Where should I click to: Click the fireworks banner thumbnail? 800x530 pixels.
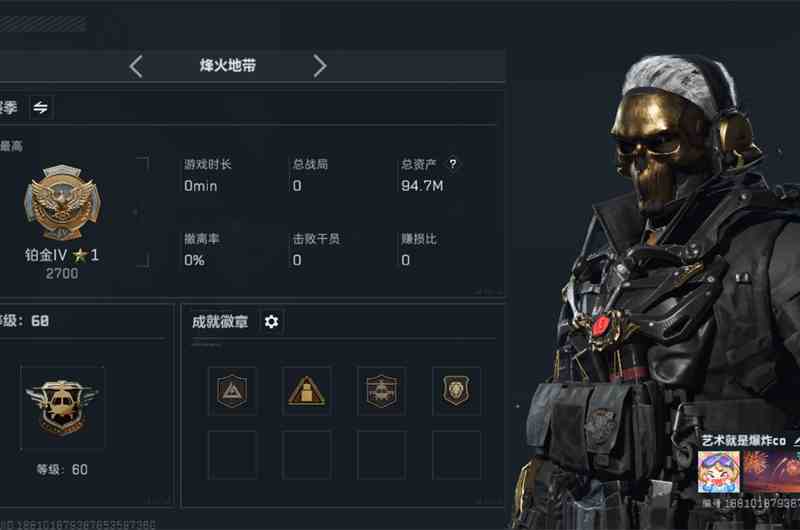point(771,472)
